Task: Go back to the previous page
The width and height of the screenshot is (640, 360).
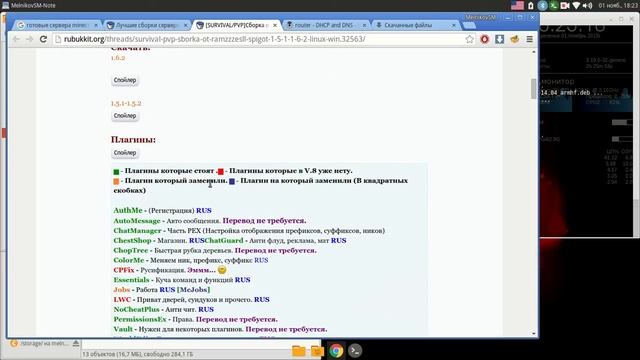Action: pyautogui.click(x=16, y=39)
